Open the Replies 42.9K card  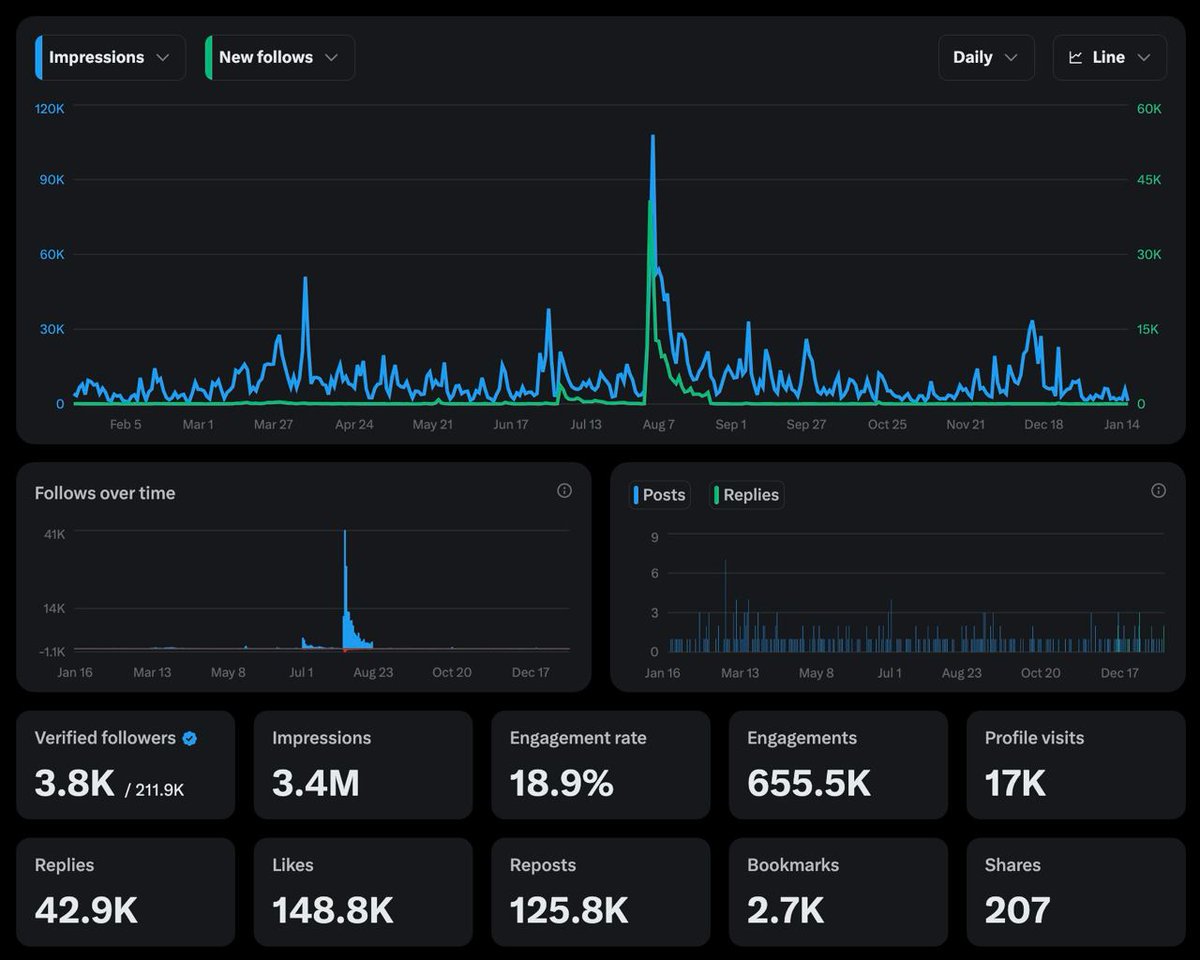click(126, 892)
